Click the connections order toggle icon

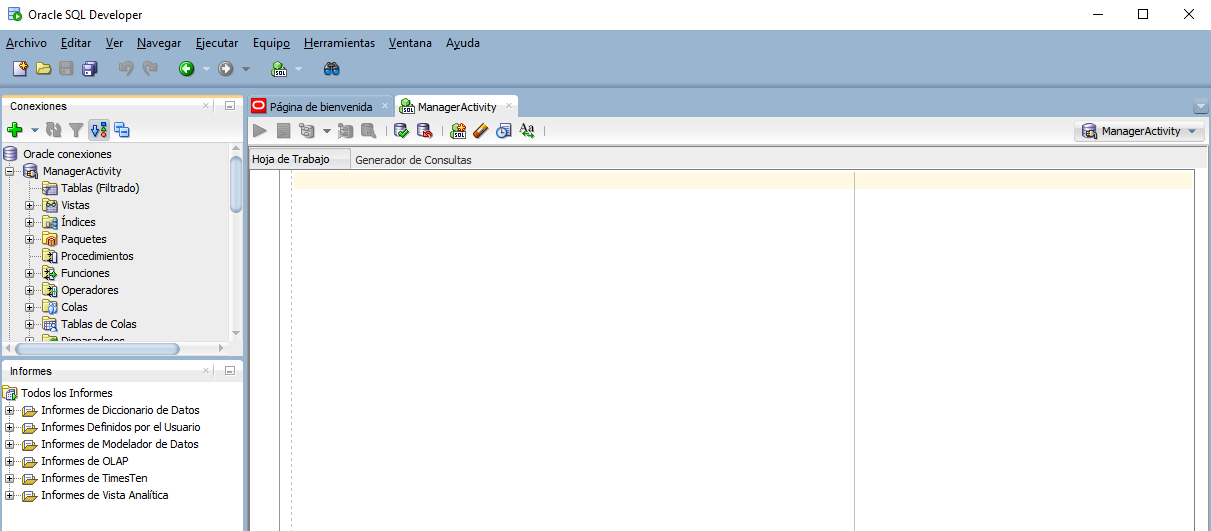pos(99,130)
